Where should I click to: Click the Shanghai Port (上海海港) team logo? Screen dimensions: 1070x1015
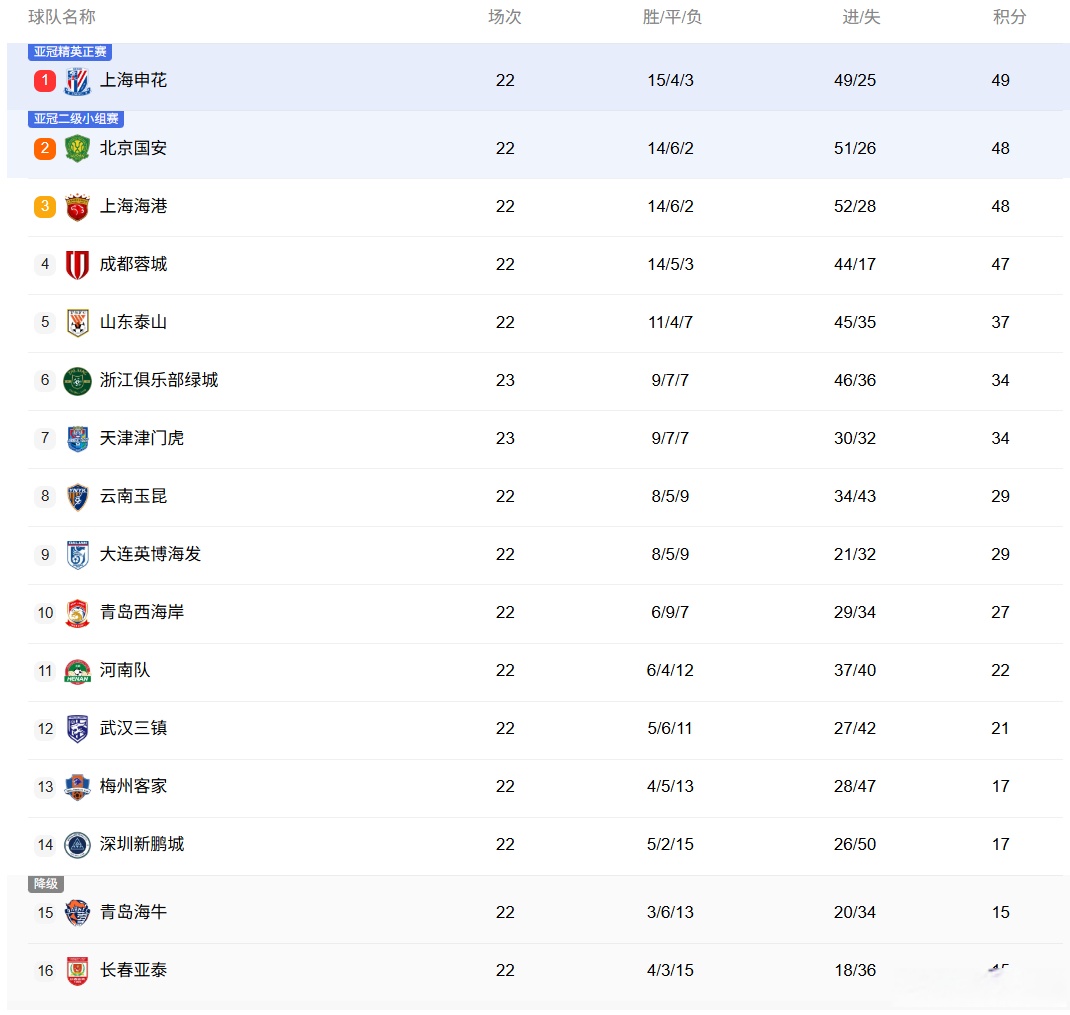tap(77, 207)
